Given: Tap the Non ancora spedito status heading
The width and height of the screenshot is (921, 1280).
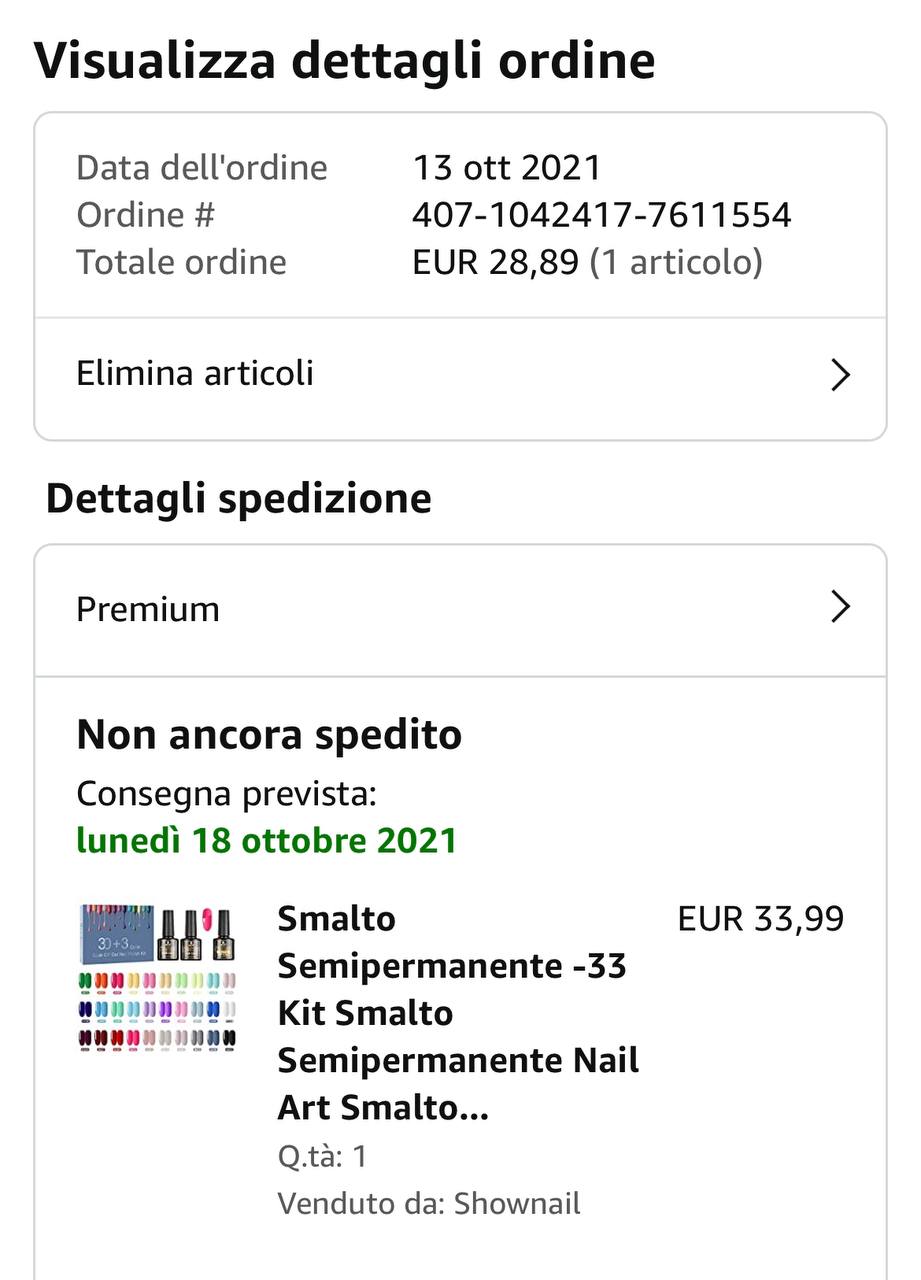Looking at the screenshot, I should click(x=269, y=735).
